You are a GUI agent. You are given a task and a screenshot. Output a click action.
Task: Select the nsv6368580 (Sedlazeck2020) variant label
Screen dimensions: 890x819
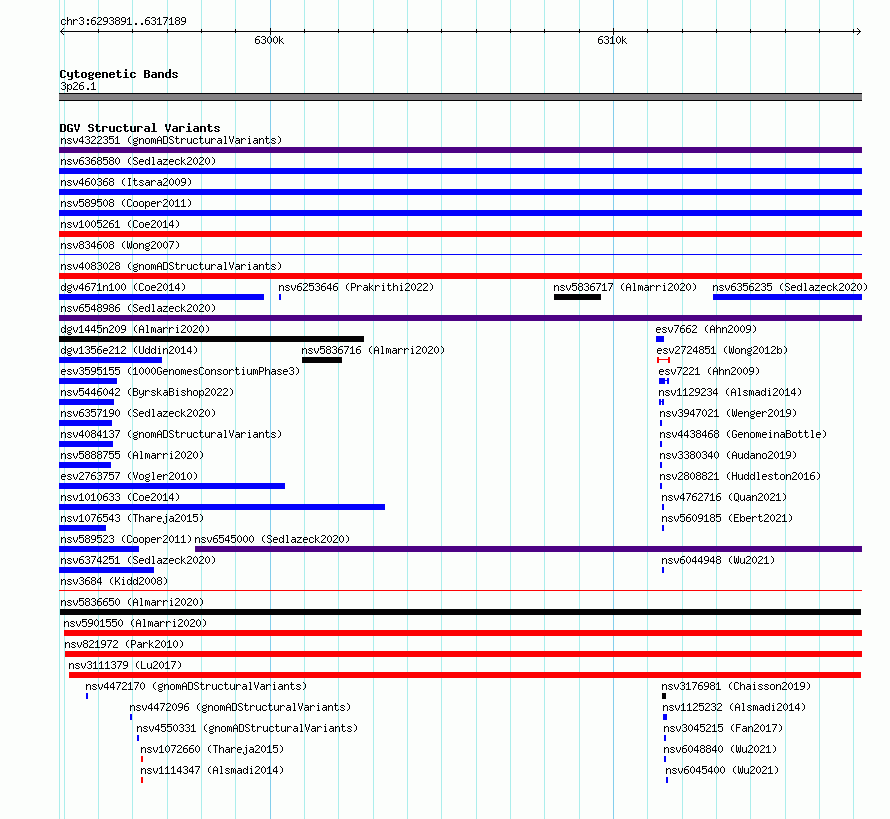coord(138,161)
